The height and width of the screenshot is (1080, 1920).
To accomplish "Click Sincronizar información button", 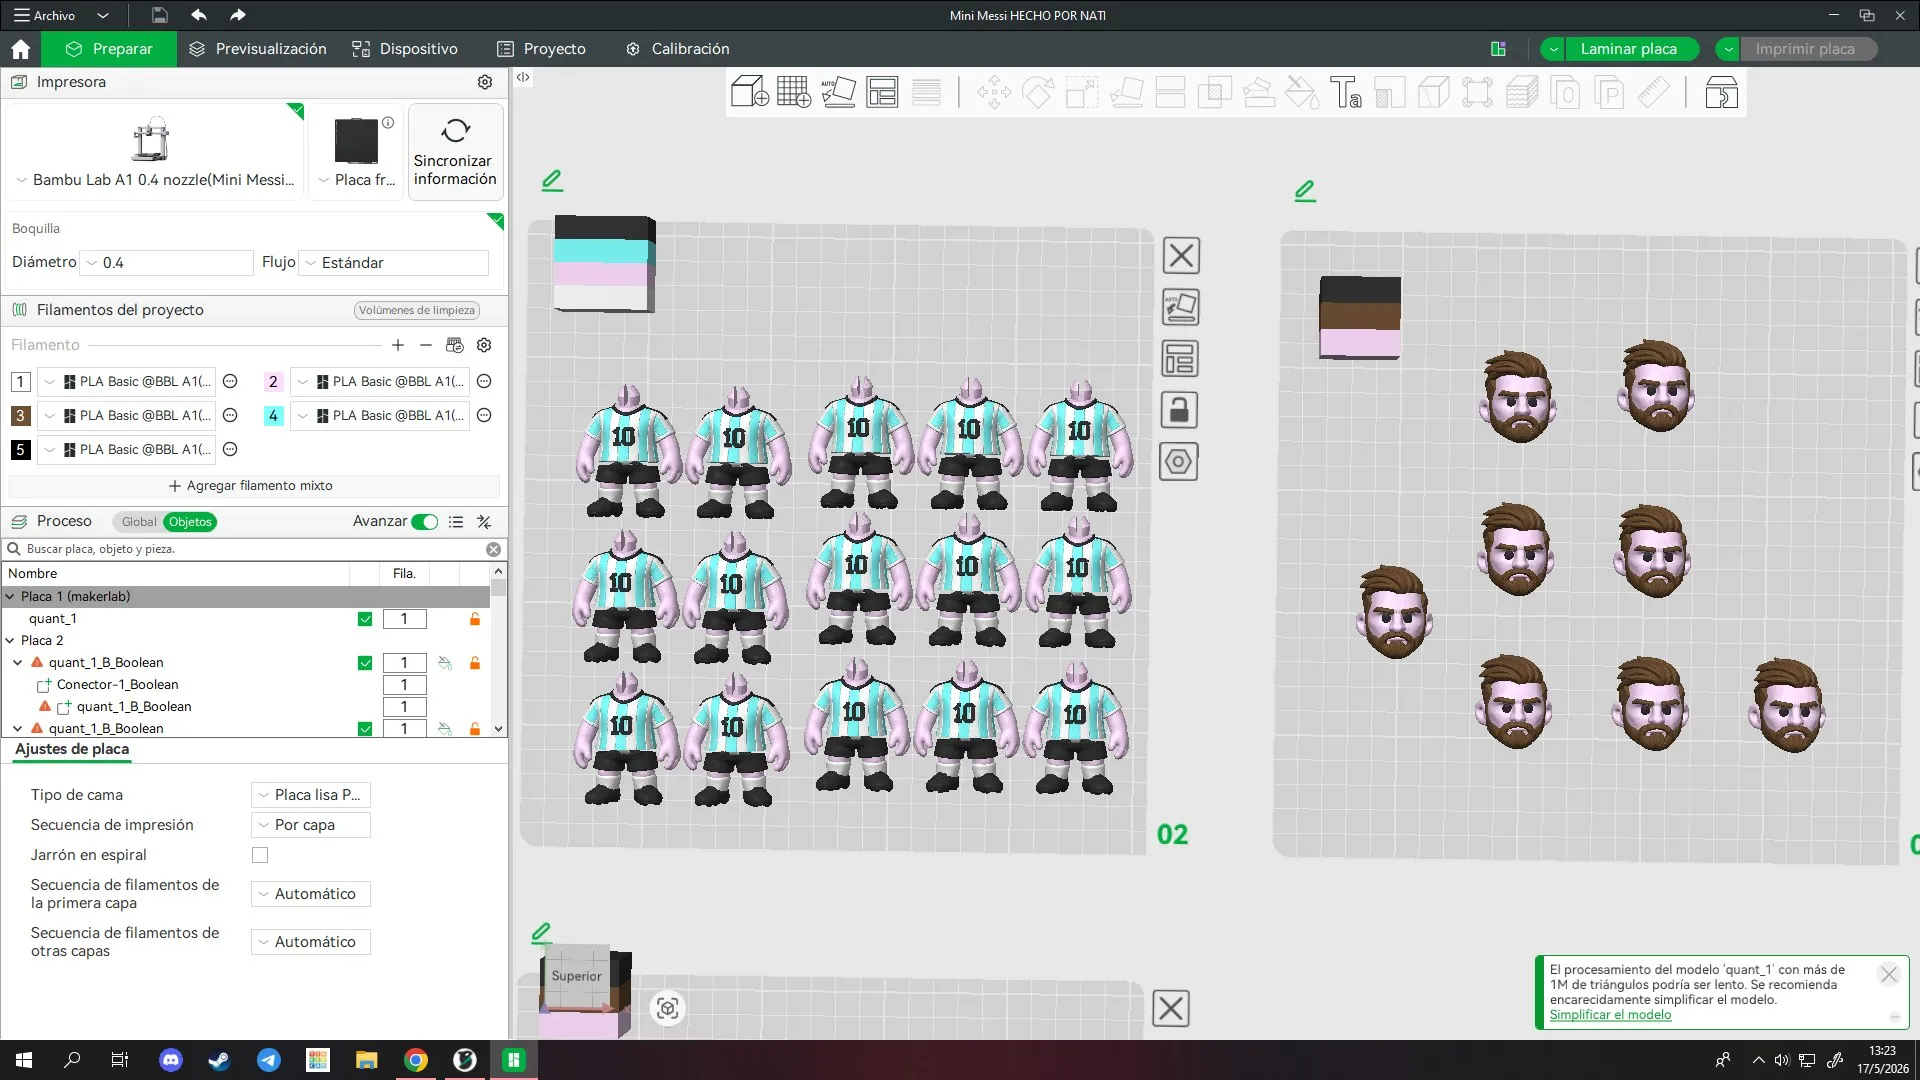I will coord(455,152).
